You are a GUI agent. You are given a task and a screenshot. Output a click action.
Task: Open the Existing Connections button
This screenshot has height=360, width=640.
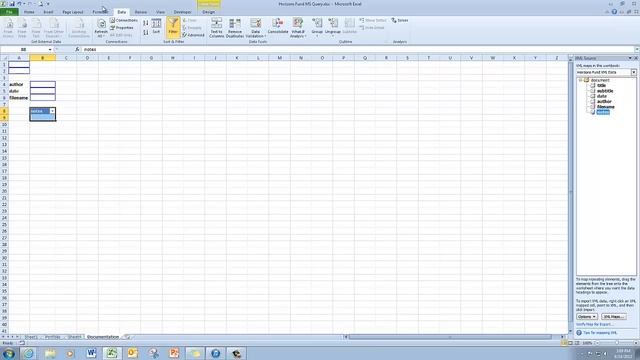(x=79, y=28)
